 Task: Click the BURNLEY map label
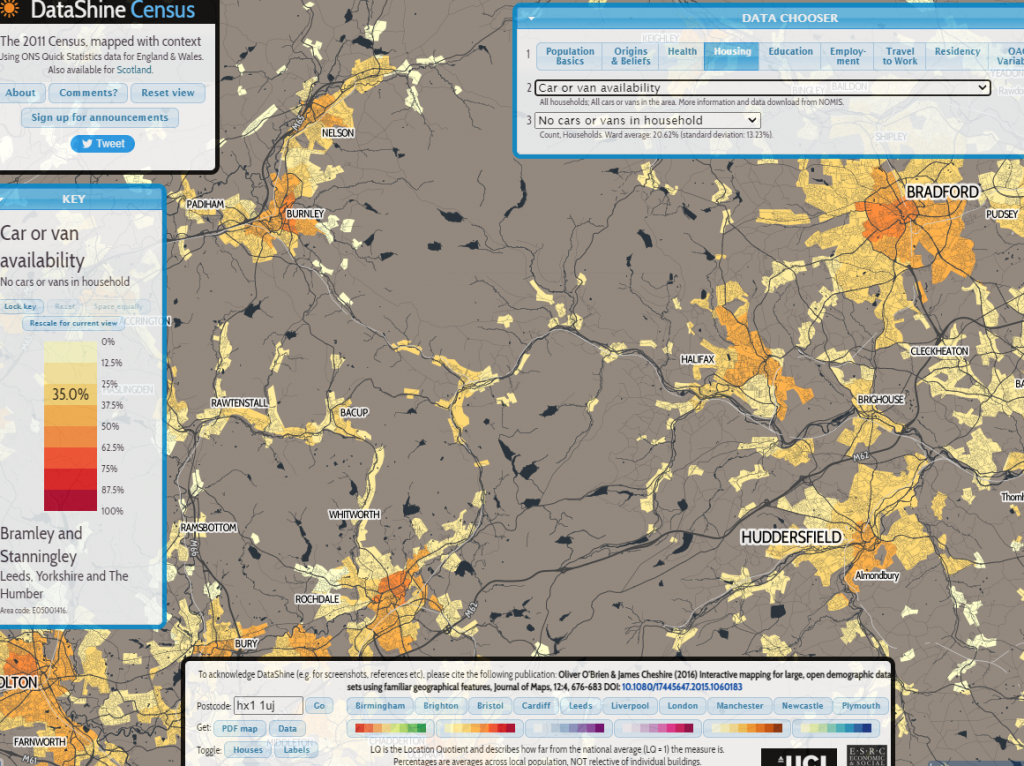305,214
